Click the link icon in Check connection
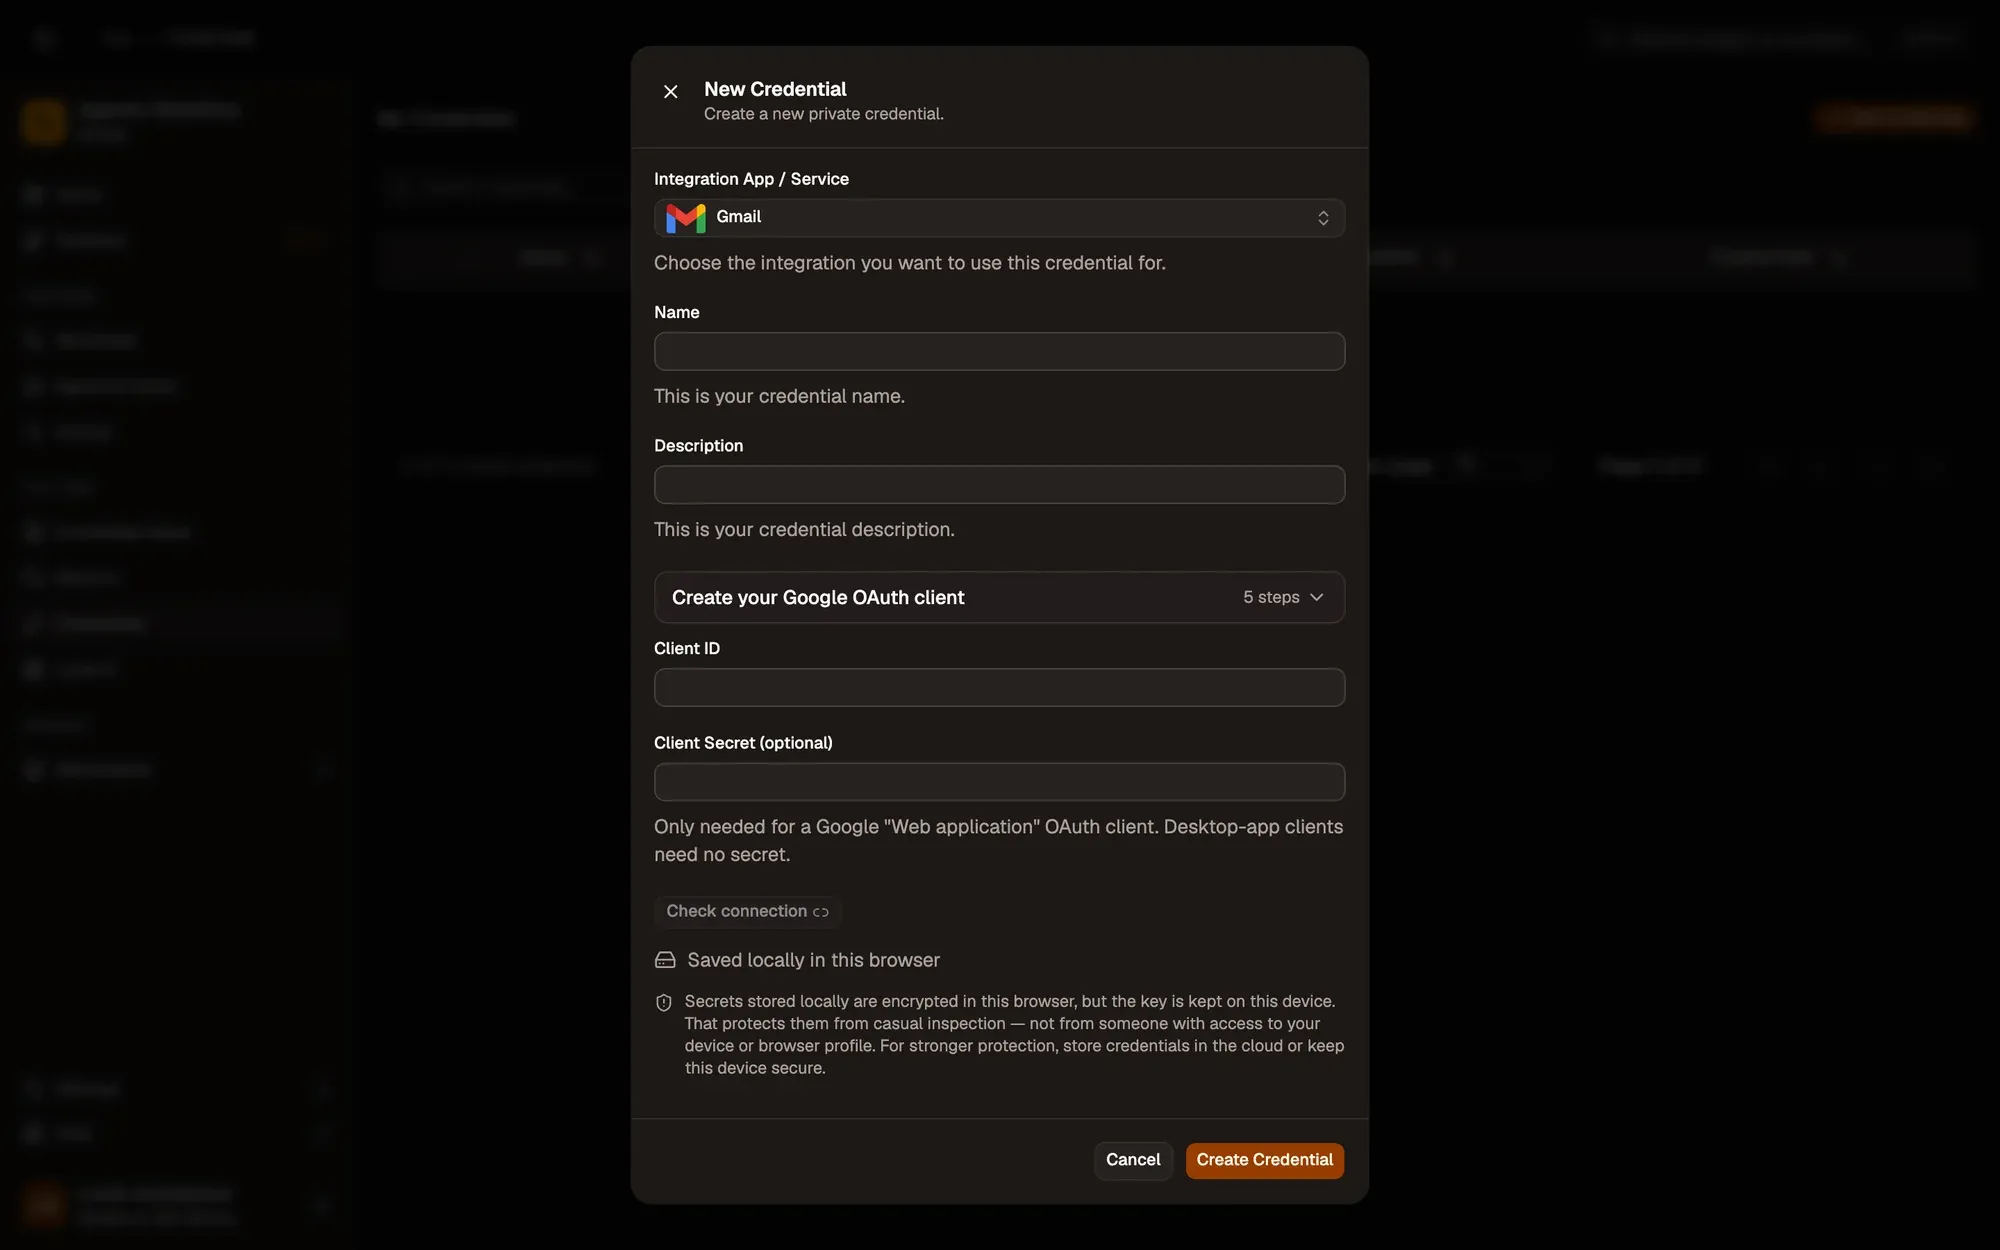 coord(821,912)
